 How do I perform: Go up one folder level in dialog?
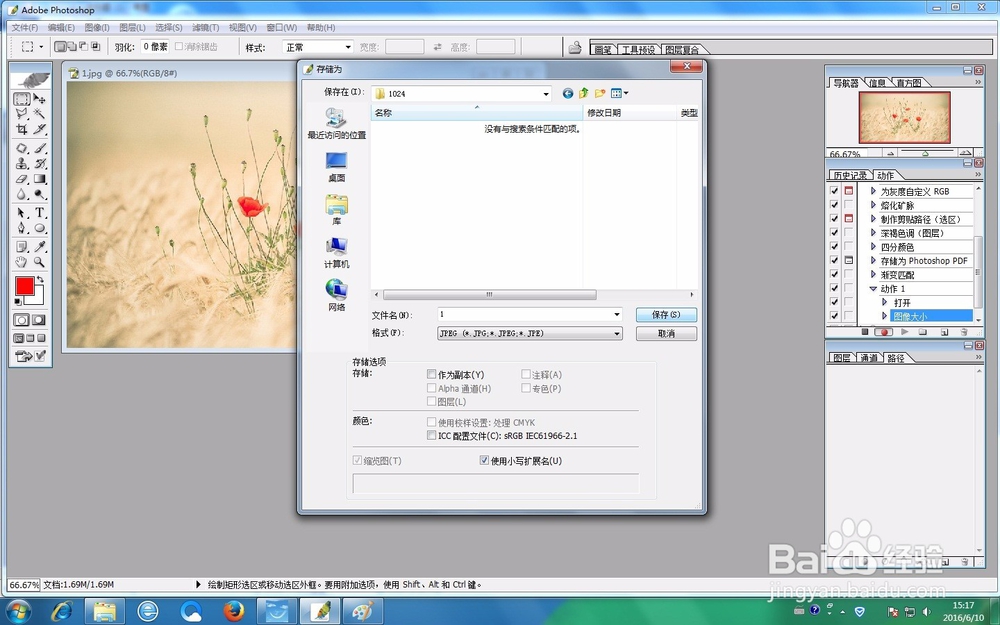[x=584, y=93]
